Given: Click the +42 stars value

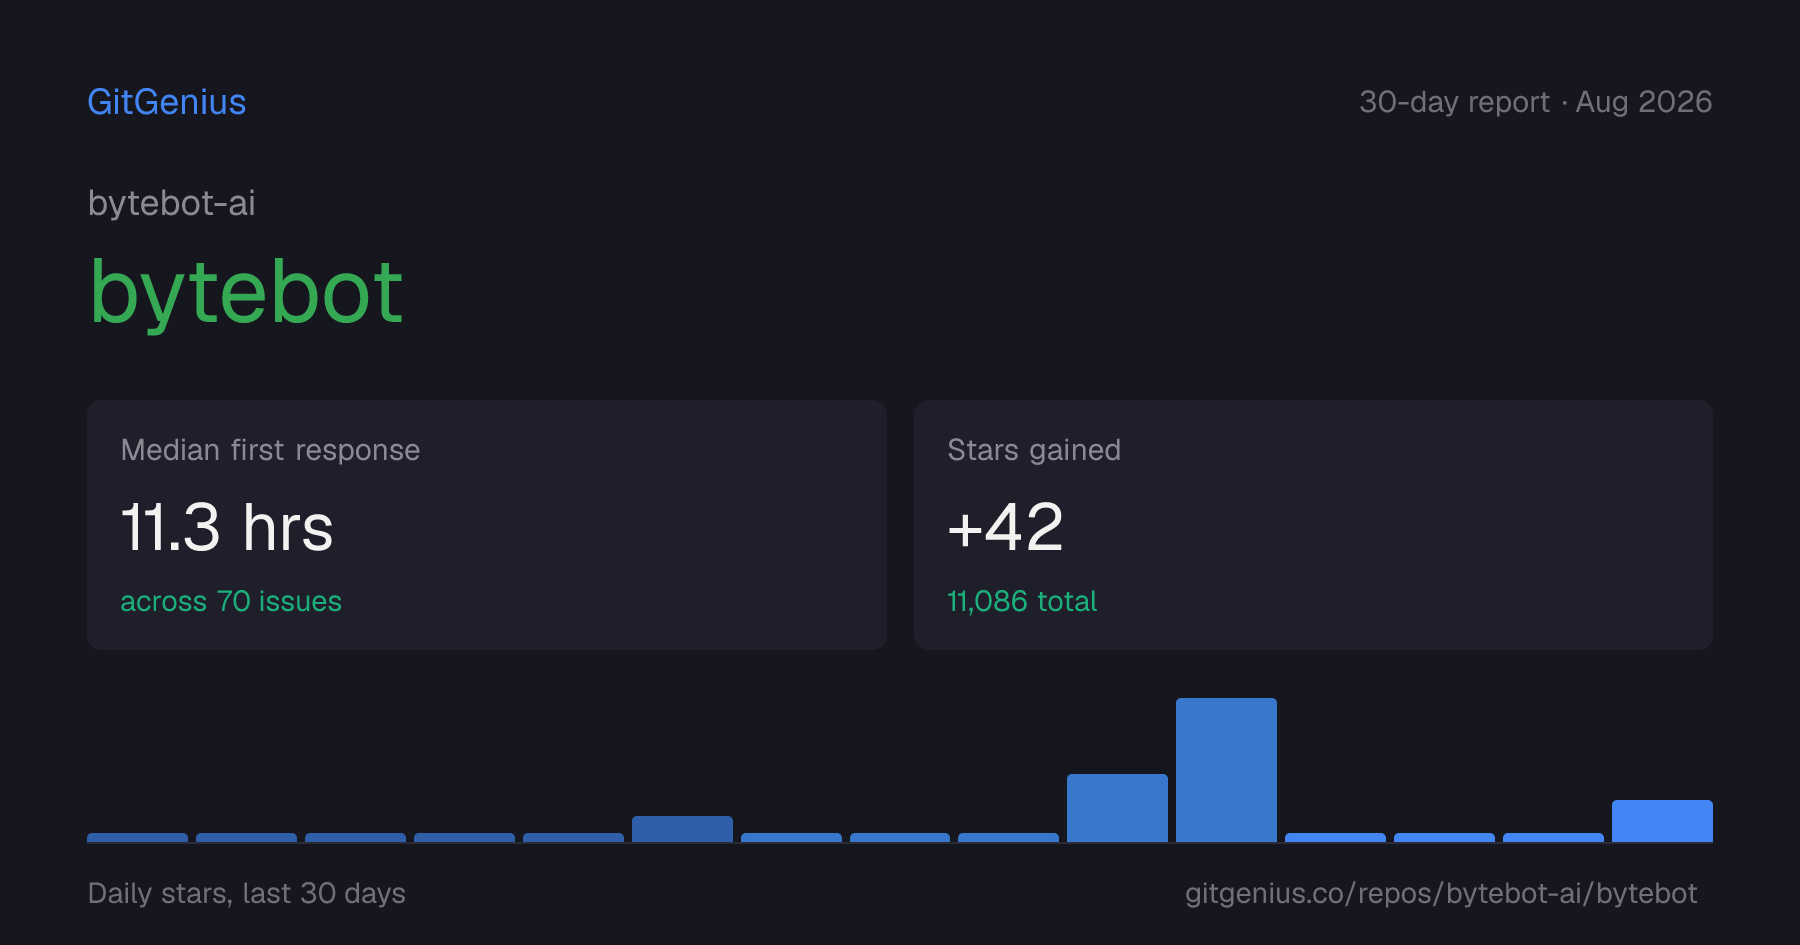Looking at the screenshot, I should [x=1005, y=527].
